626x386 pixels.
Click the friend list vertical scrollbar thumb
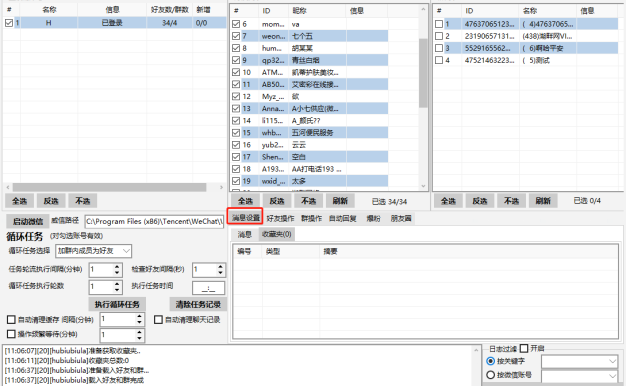click(423, 73)
